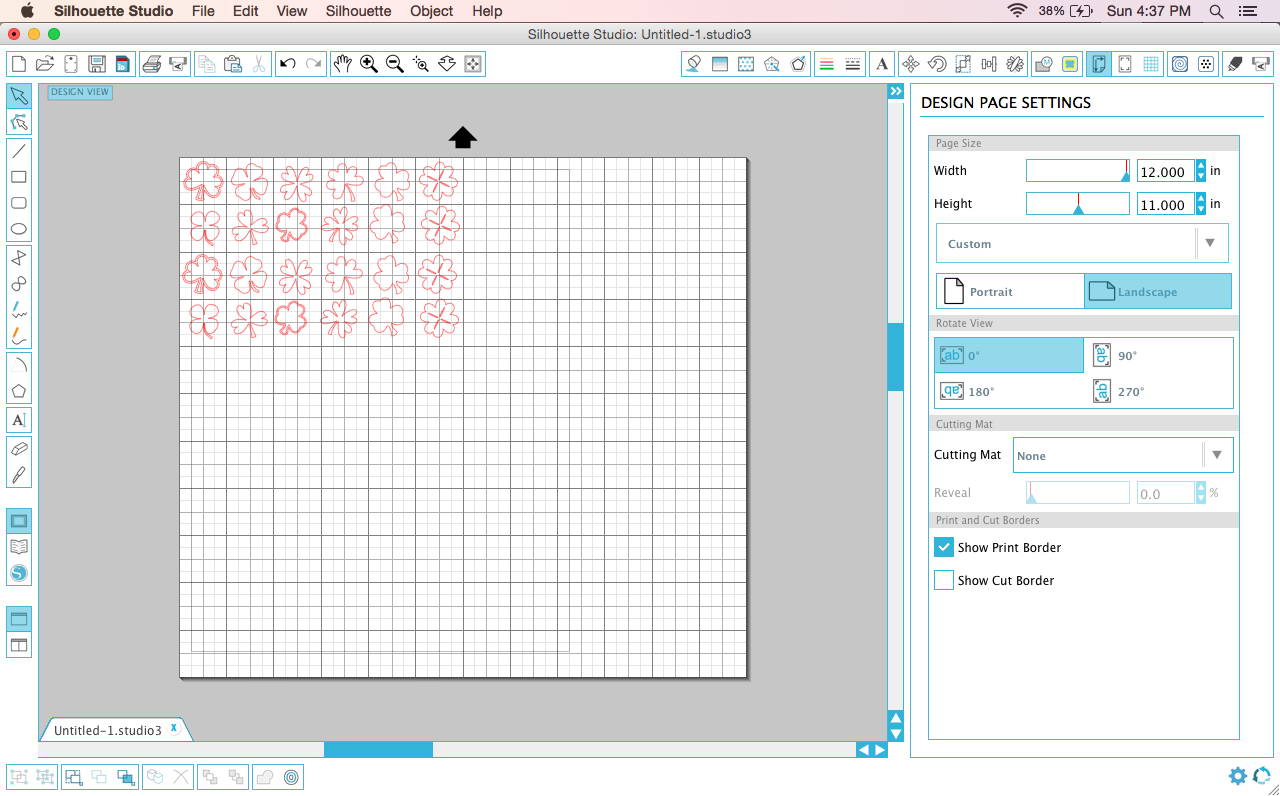Open the Library book icon
Image resolution: width=1280 pixels, height=796 pixels.
pos(19,547)
